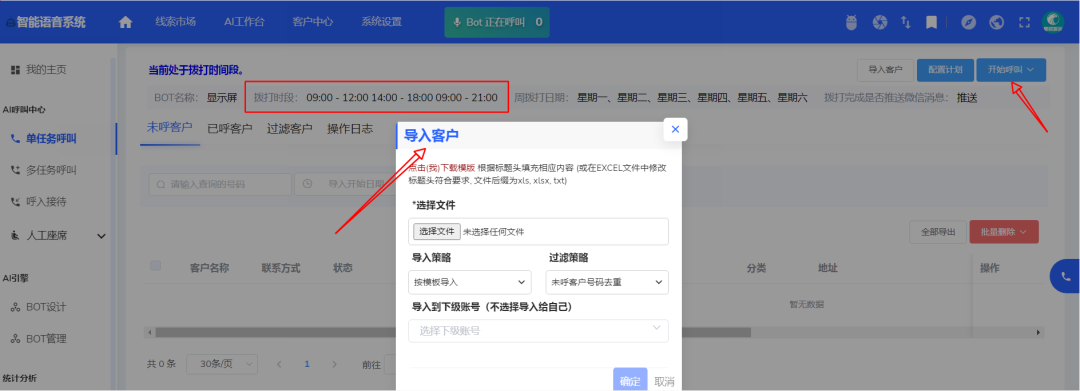Click the Bot 正在呼叫 status button

click(497, 23)
